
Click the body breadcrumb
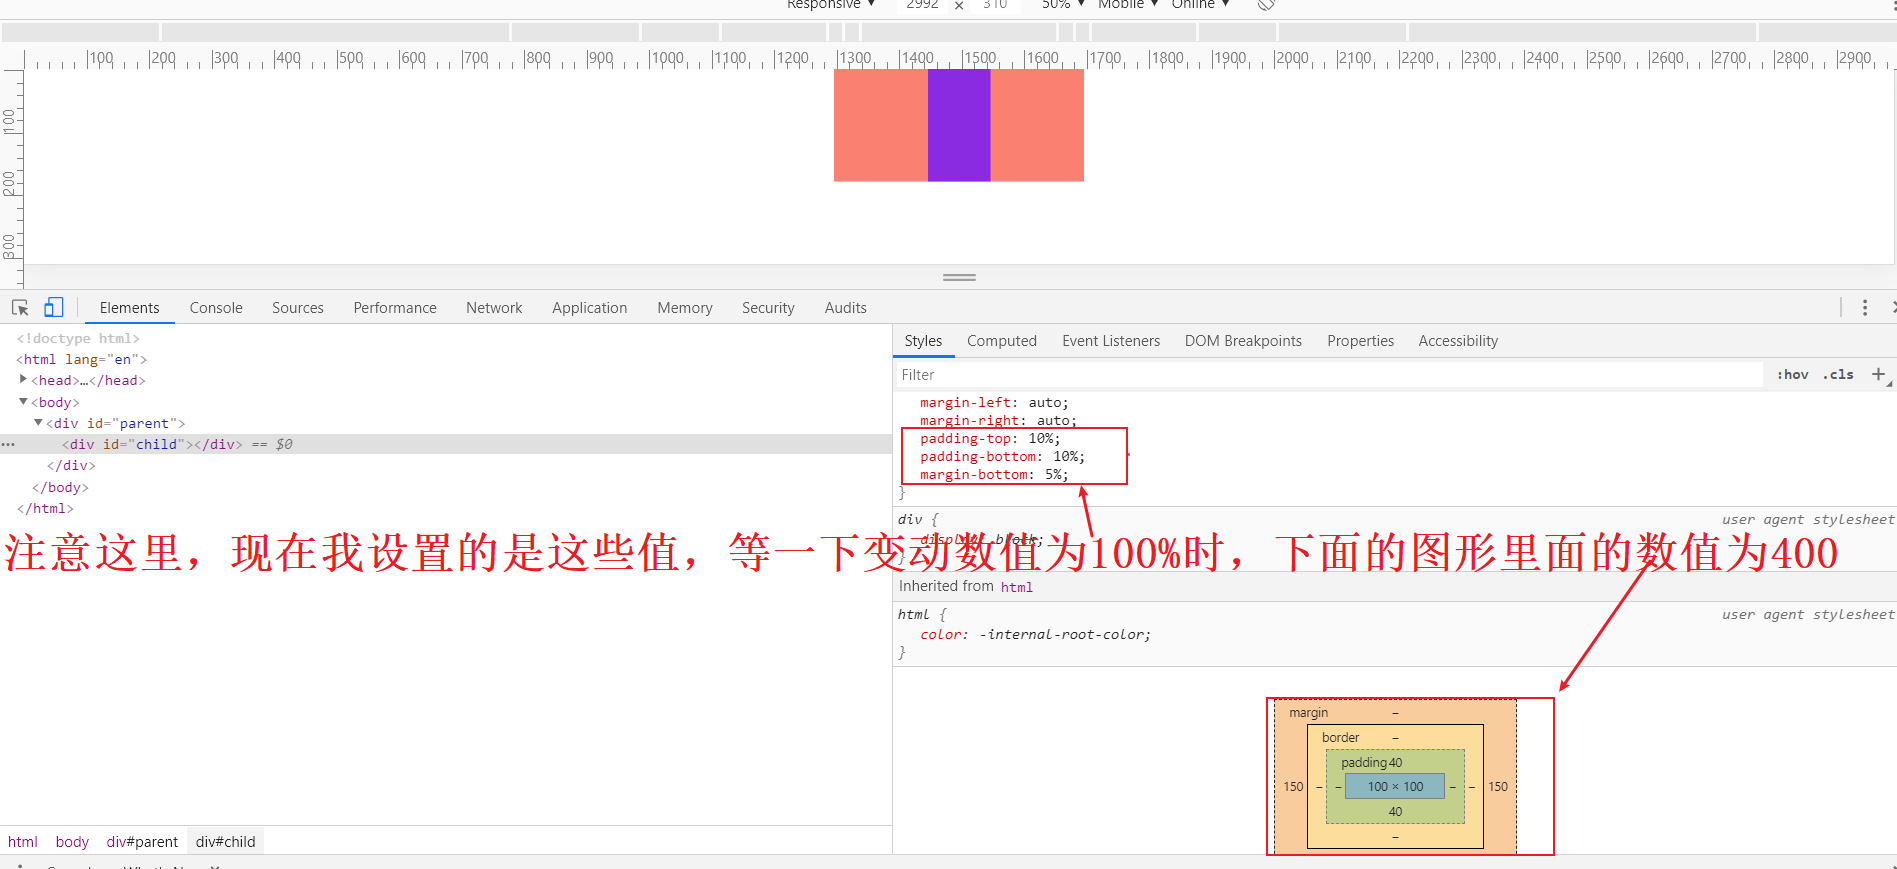[x=72, y=842]
